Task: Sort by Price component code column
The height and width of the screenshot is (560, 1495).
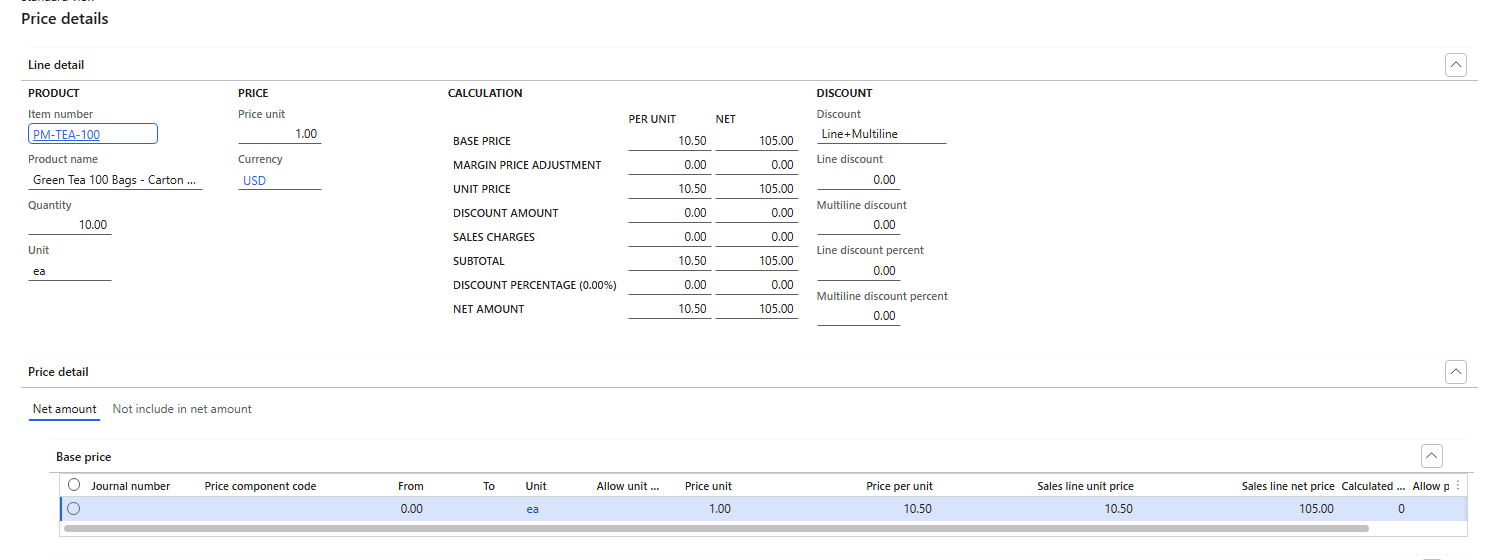Action: point(260,486)
